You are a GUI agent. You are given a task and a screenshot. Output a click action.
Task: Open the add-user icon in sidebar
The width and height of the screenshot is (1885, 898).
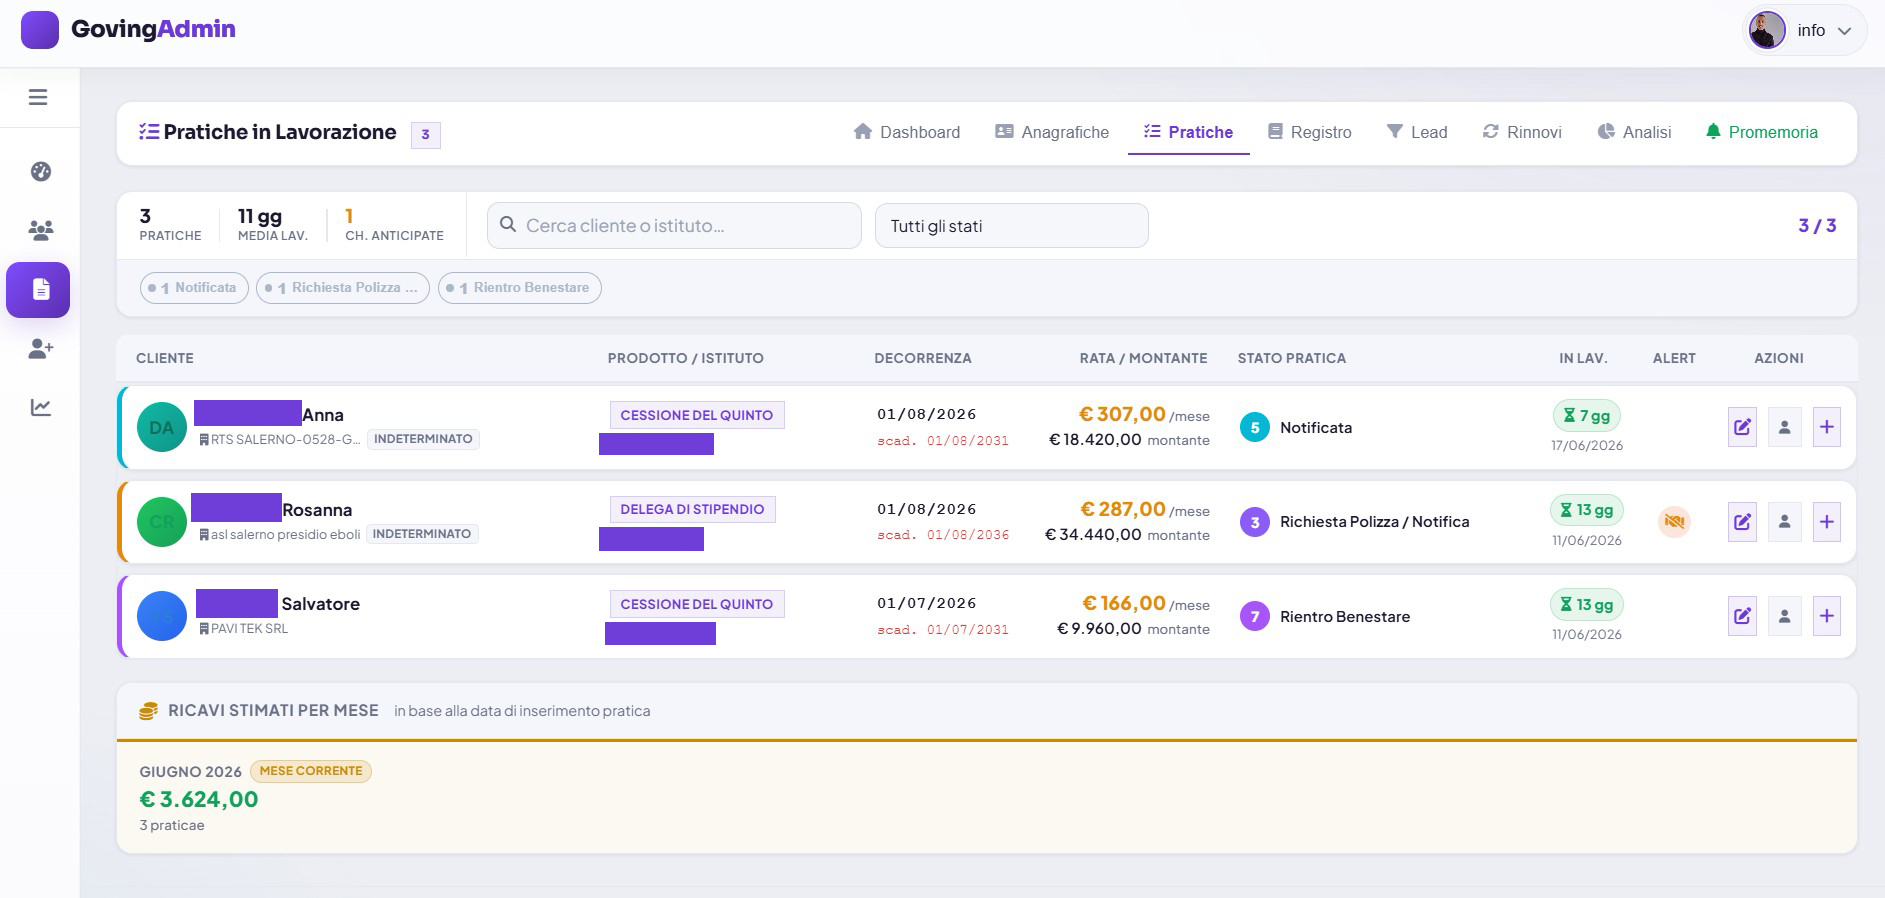click(41, 348)
